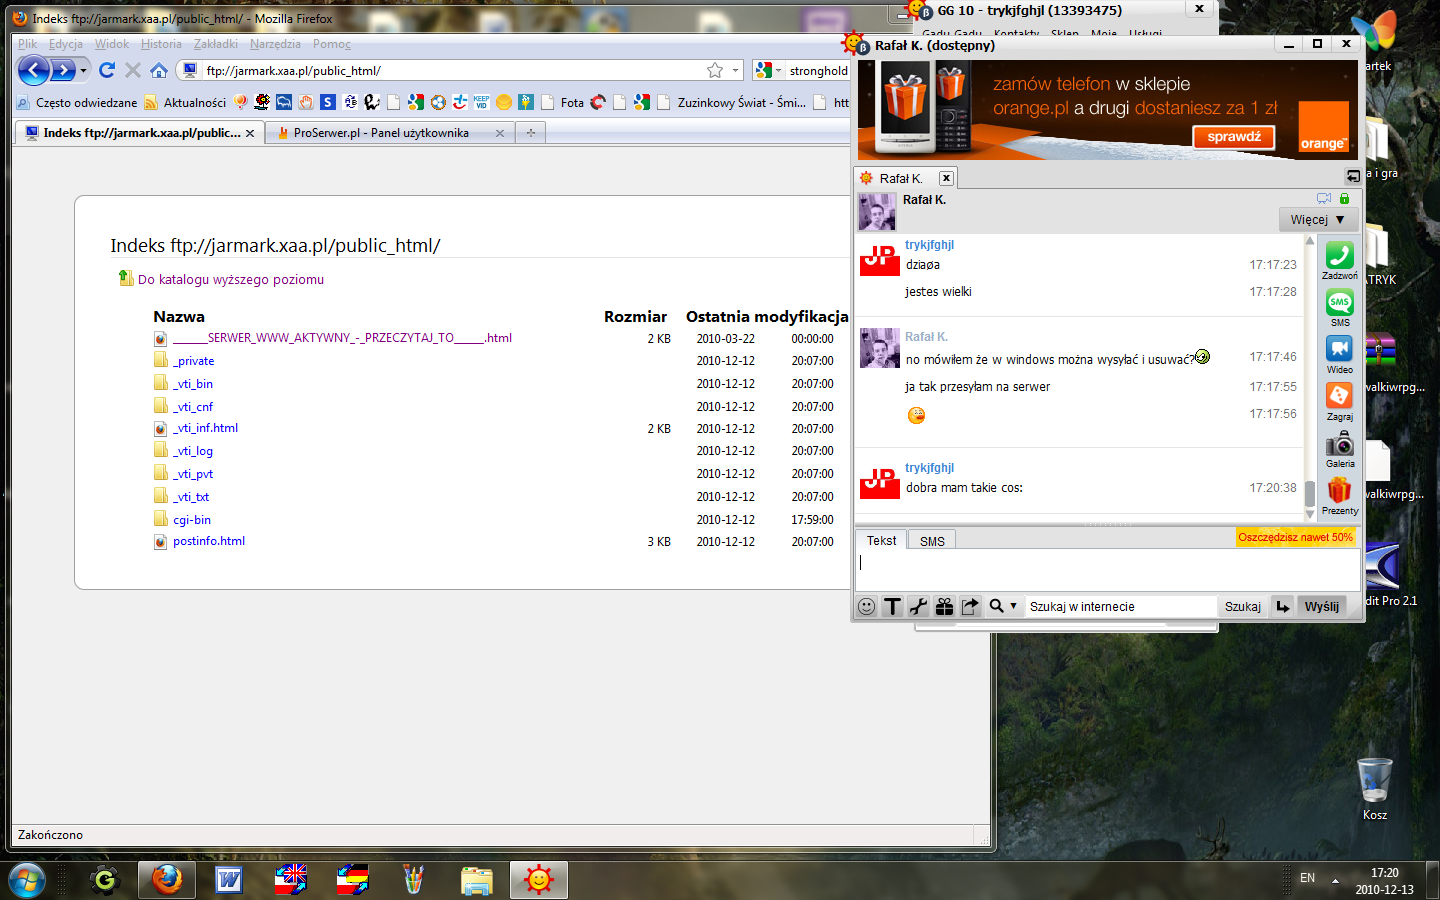The image size is (1440, 900).
Task: Click the Firefox home button
Action: click(x=159, y=70)
